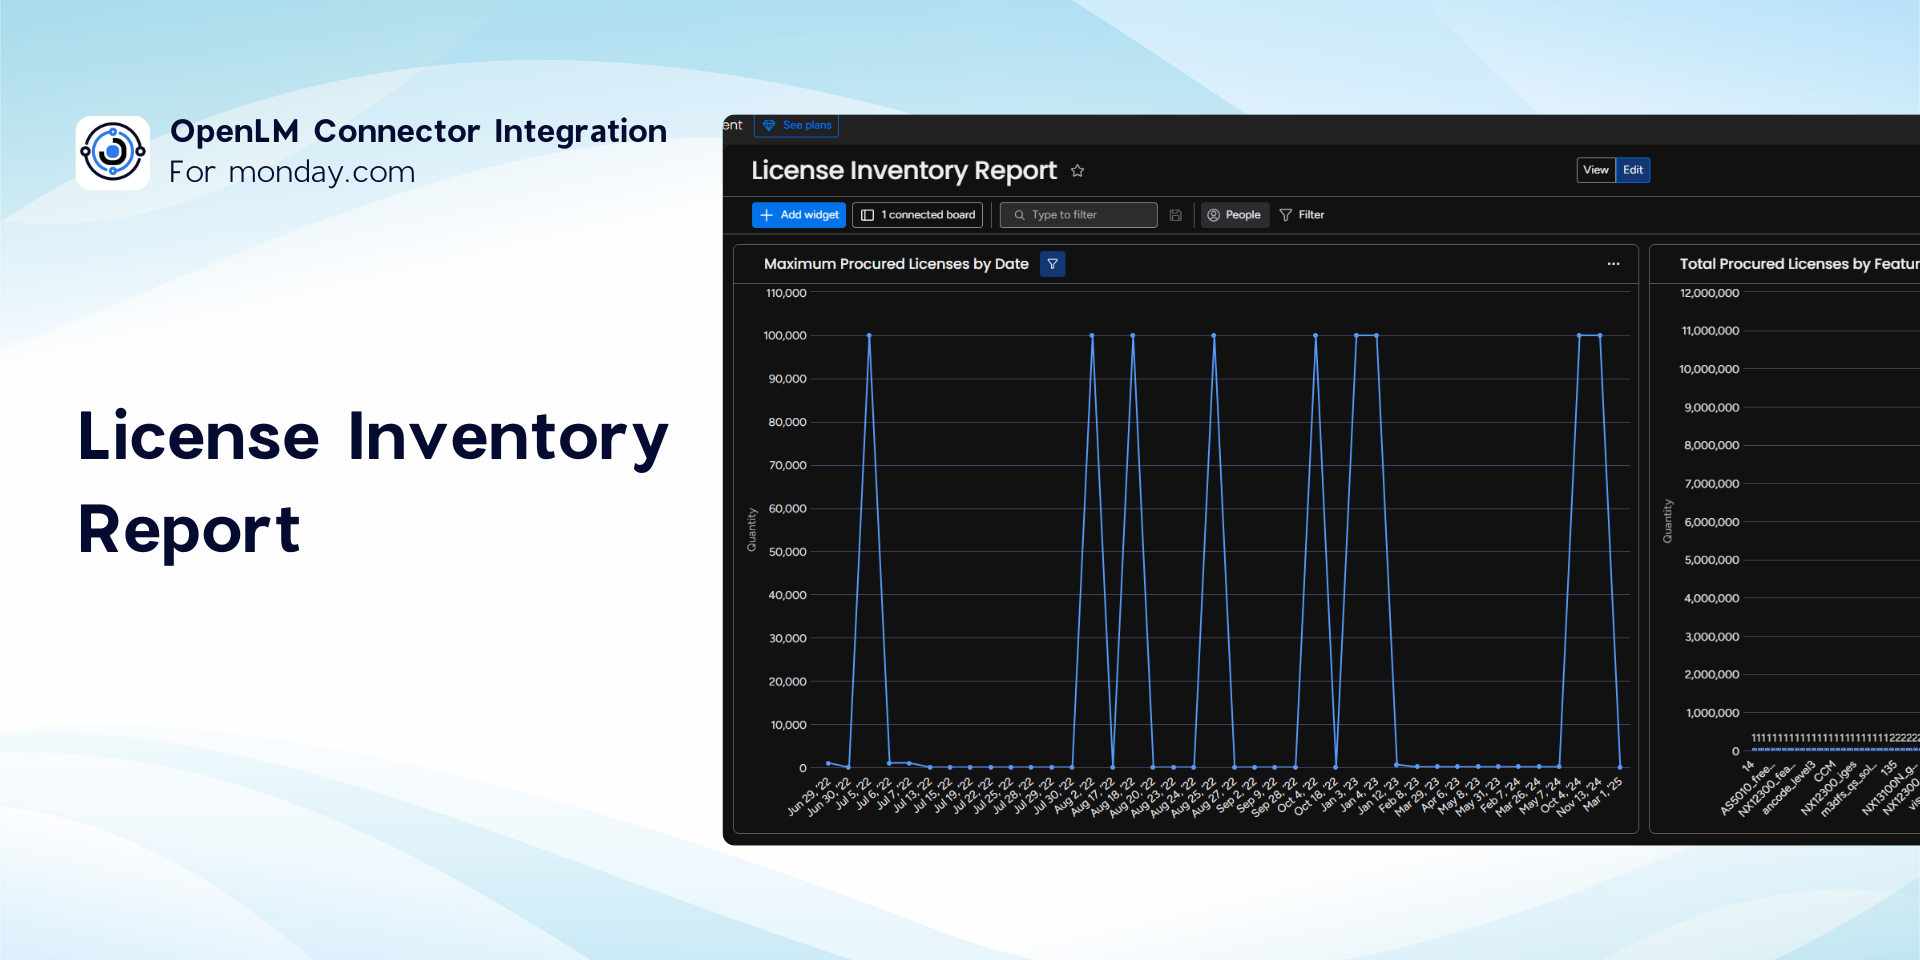Click the OpenLM logo icon
Screen dimensions: 1920x960
(113, 152)
